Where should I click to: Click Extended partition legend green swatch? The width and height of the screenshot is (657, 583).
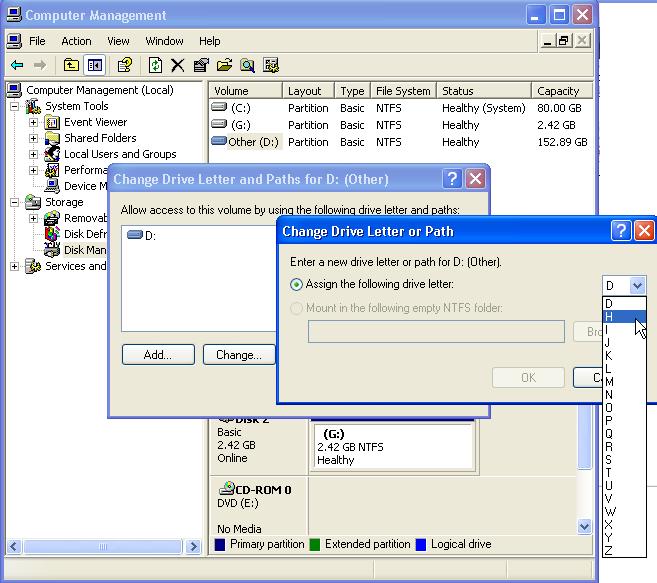[315, 544]
